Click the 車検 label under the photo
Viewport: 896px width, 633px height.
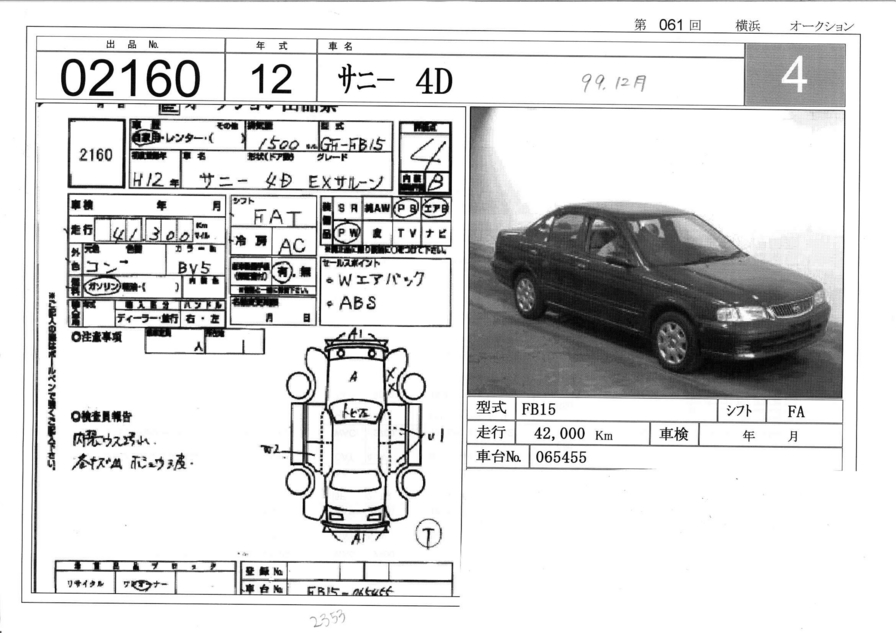tap(674, 434)
